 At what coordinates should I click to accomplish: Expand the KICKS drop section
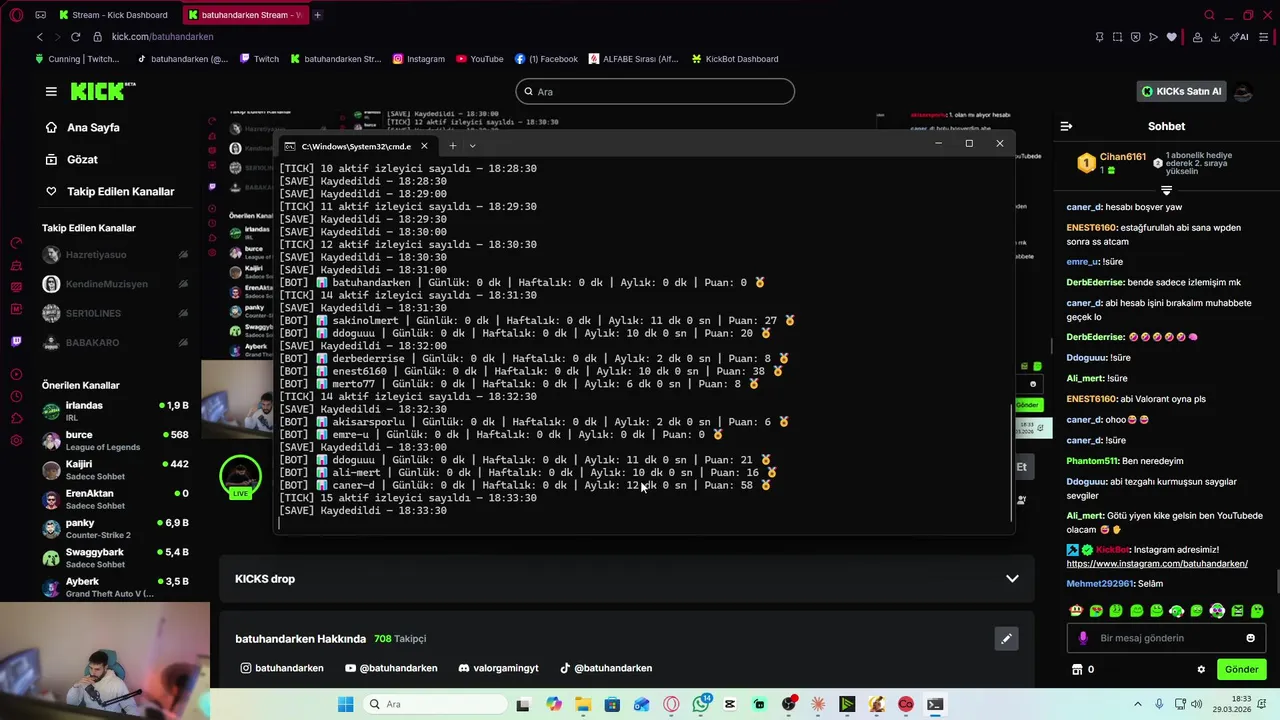1012,579
